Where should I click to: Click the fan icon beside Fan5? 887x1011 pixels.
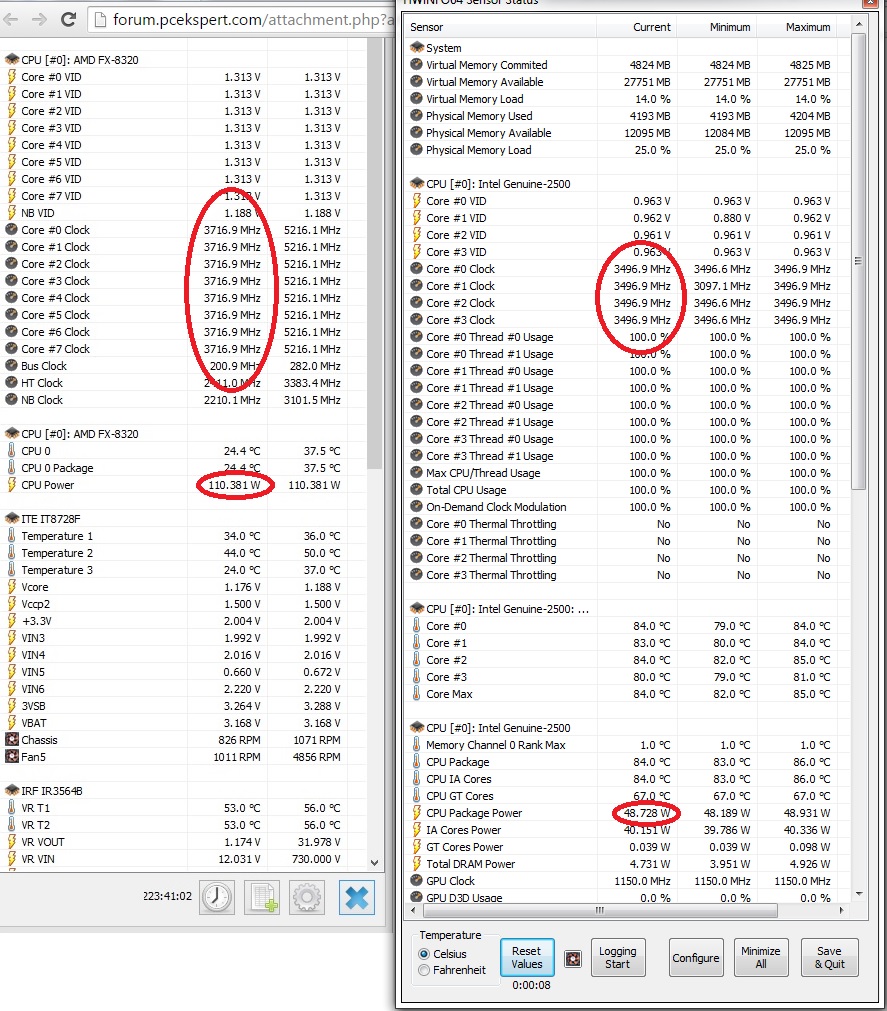pyautogui.click(x=12, y=756)
